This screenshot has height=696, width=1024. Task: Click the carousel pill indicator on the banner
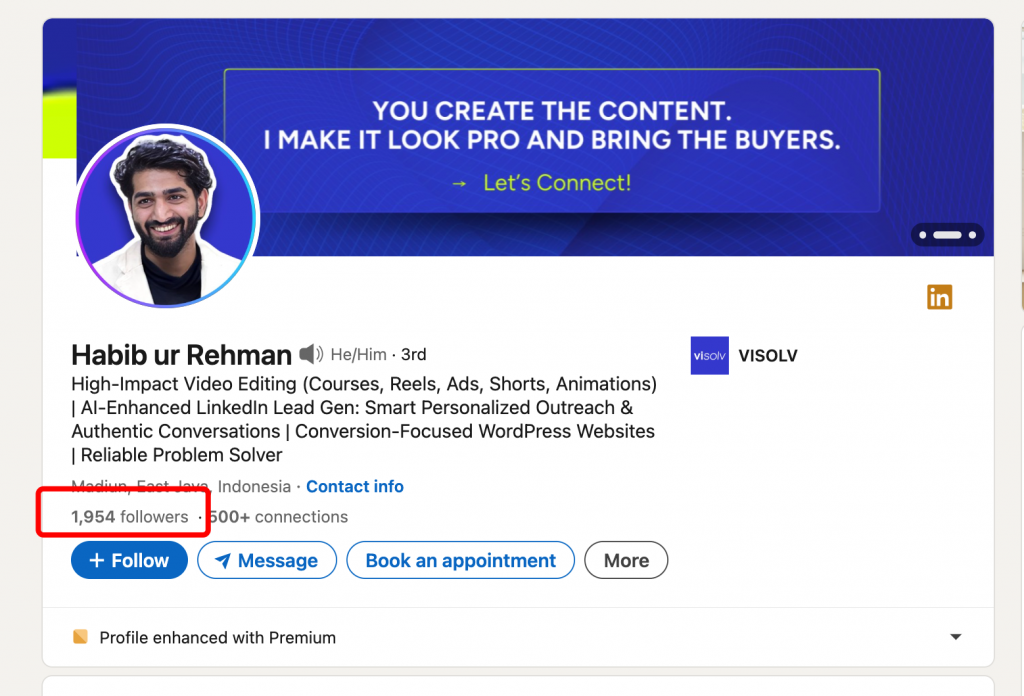(947, 234)
